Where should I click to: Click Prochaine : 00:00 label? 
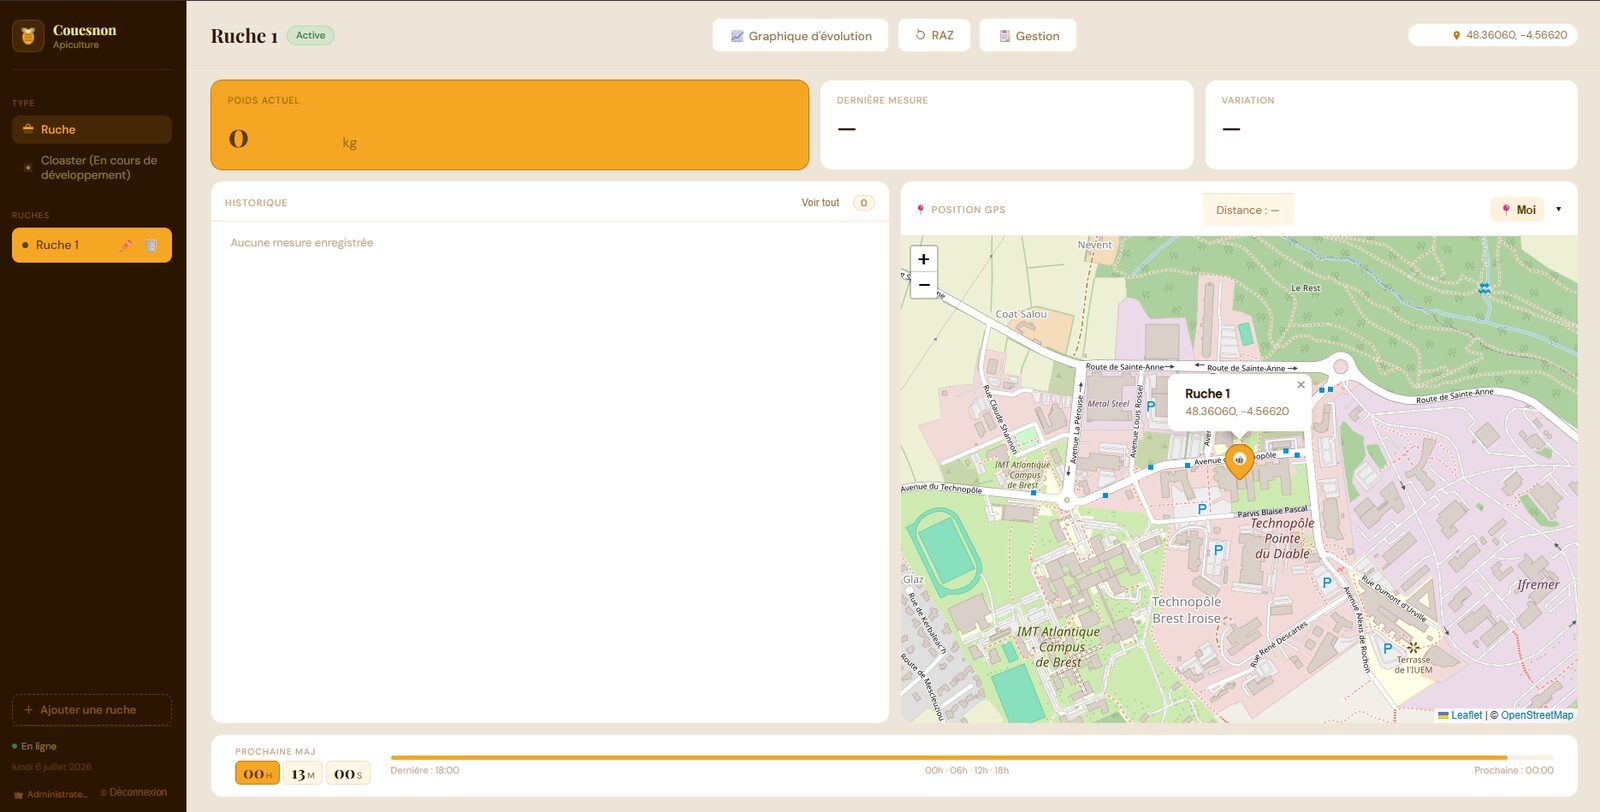[x=1514, y=771]
